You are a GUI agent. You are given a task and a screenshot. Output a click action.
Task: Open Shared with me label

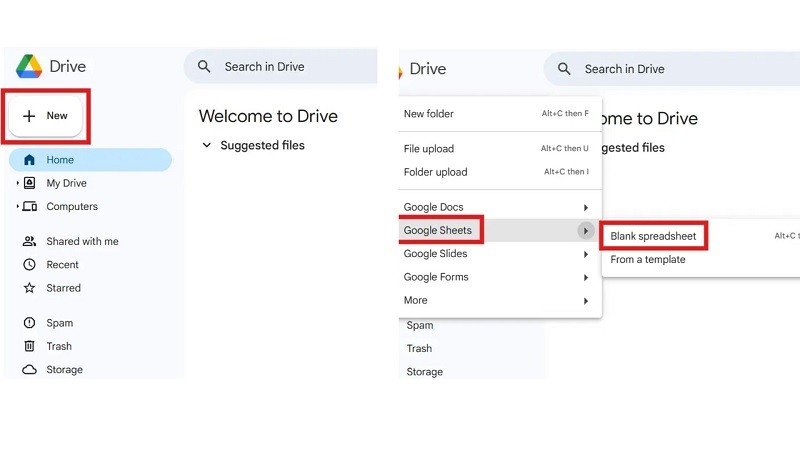point(82,241)
